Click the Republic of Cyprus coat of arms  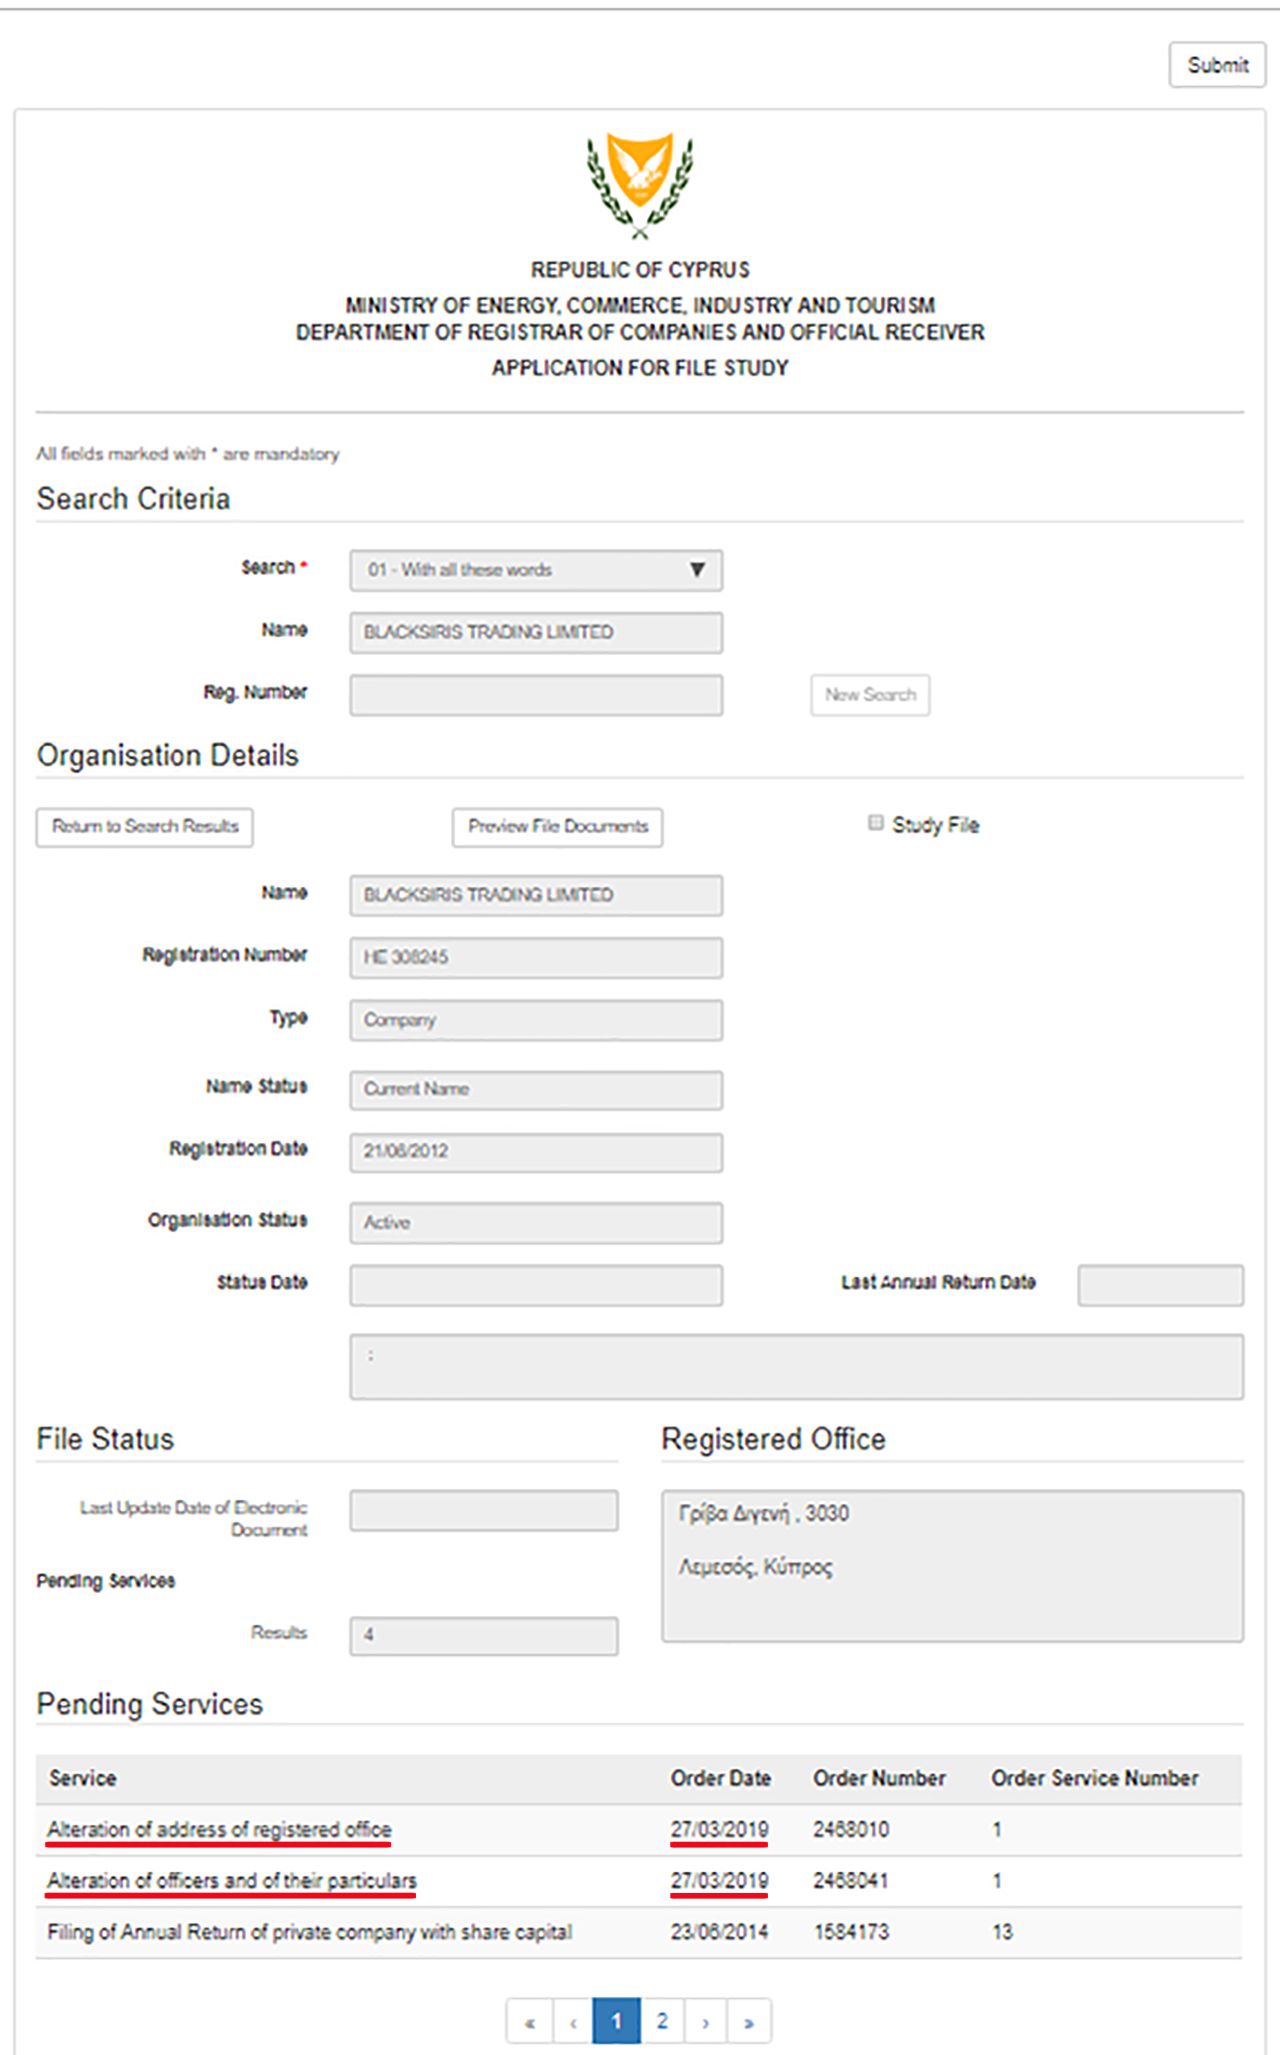640,185
